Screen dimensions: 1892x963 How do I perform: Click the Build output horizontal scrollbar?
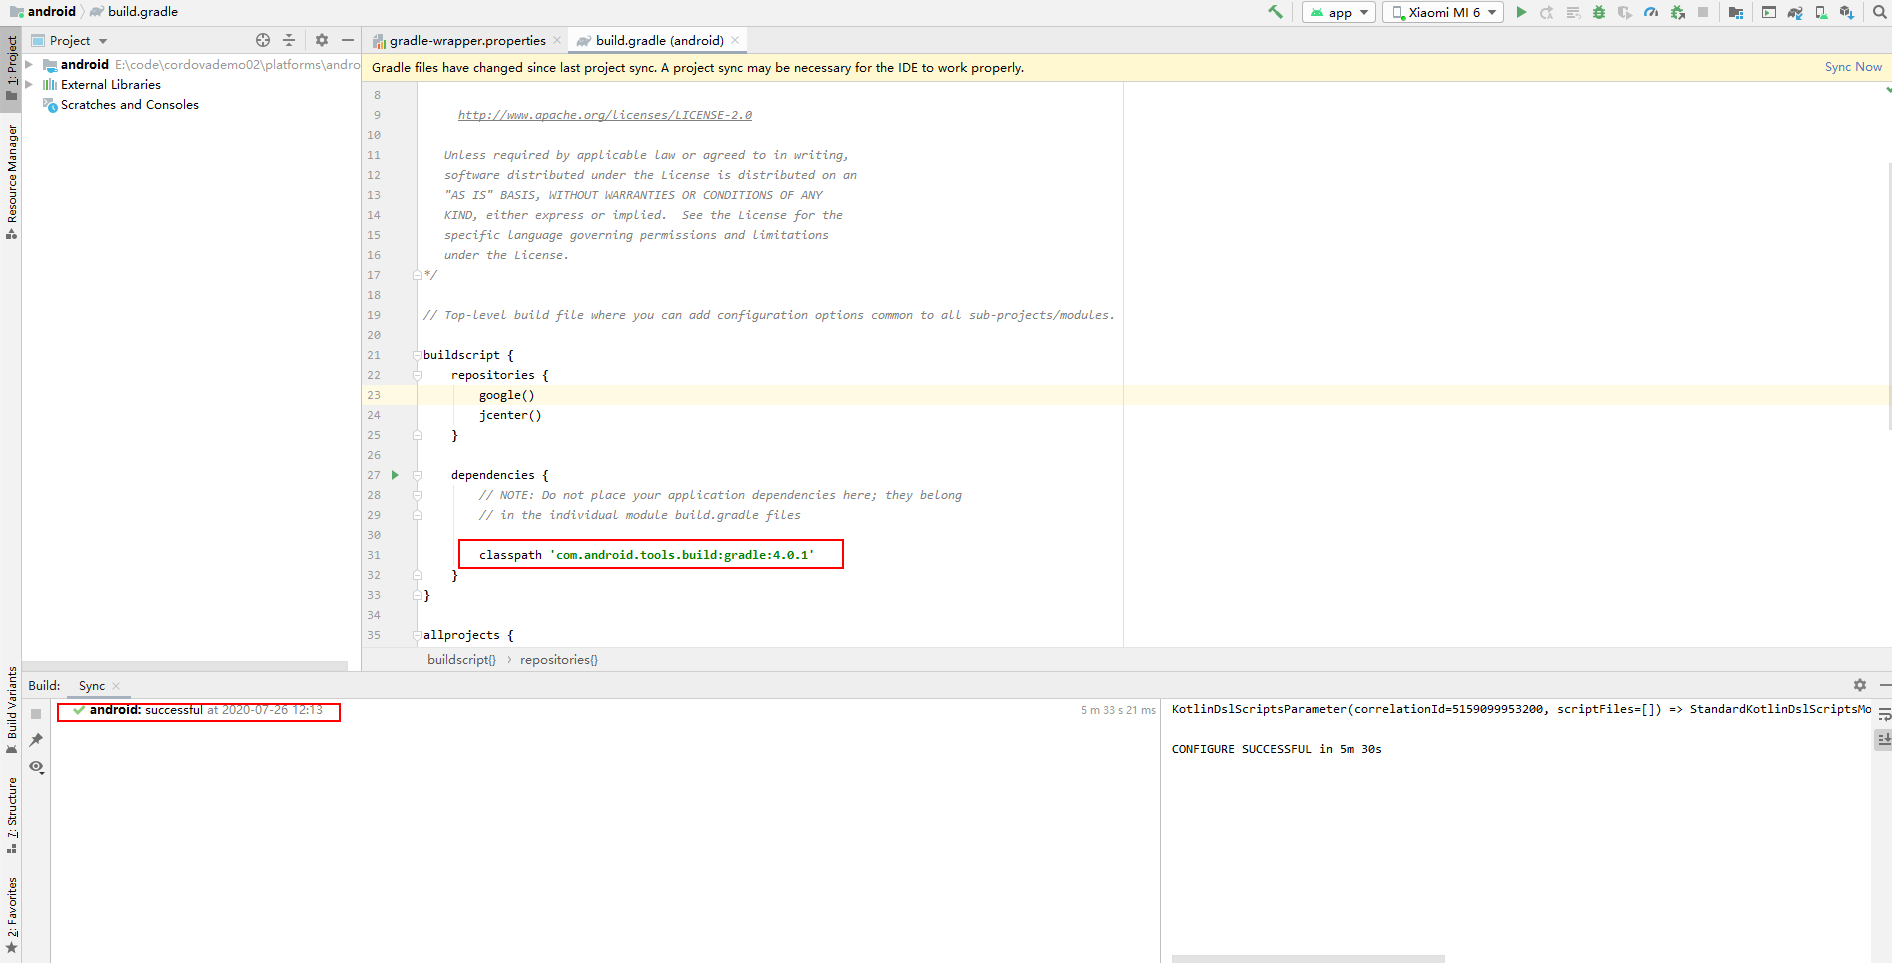pyautogui.click(x=1308, y=959)
